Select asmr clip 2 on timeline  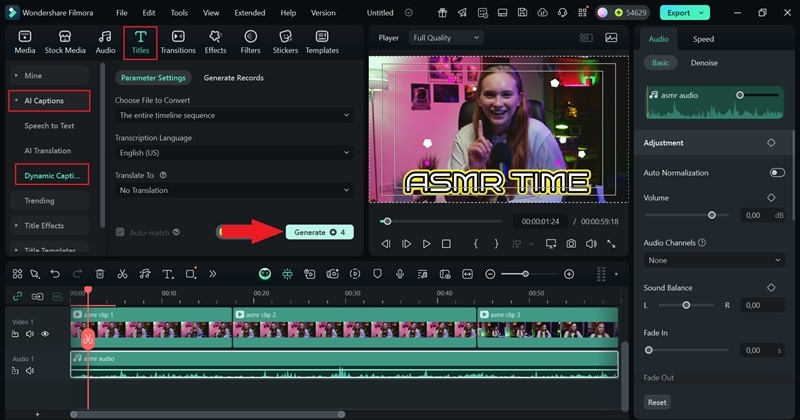pos(354,328)
